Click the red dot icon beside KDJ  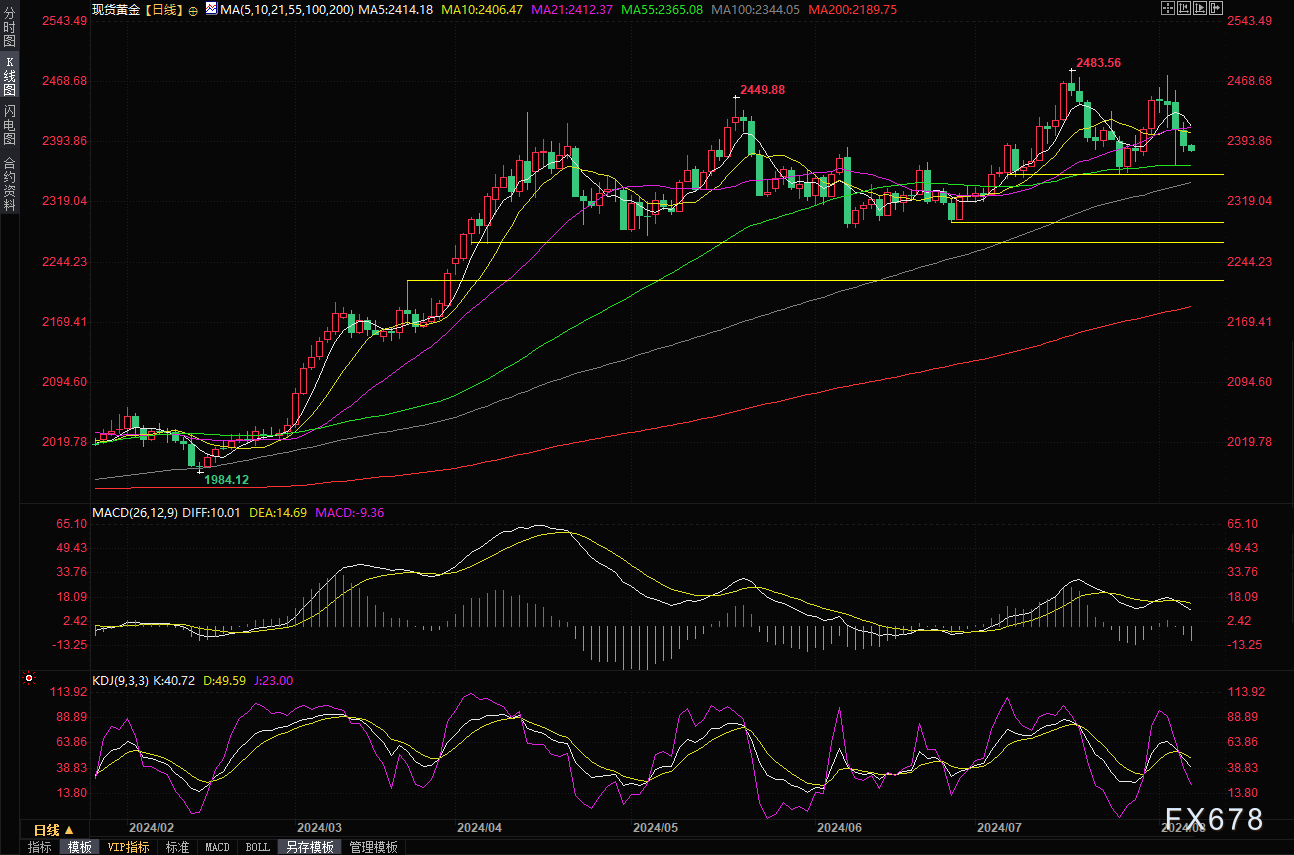tap(29, 679)
